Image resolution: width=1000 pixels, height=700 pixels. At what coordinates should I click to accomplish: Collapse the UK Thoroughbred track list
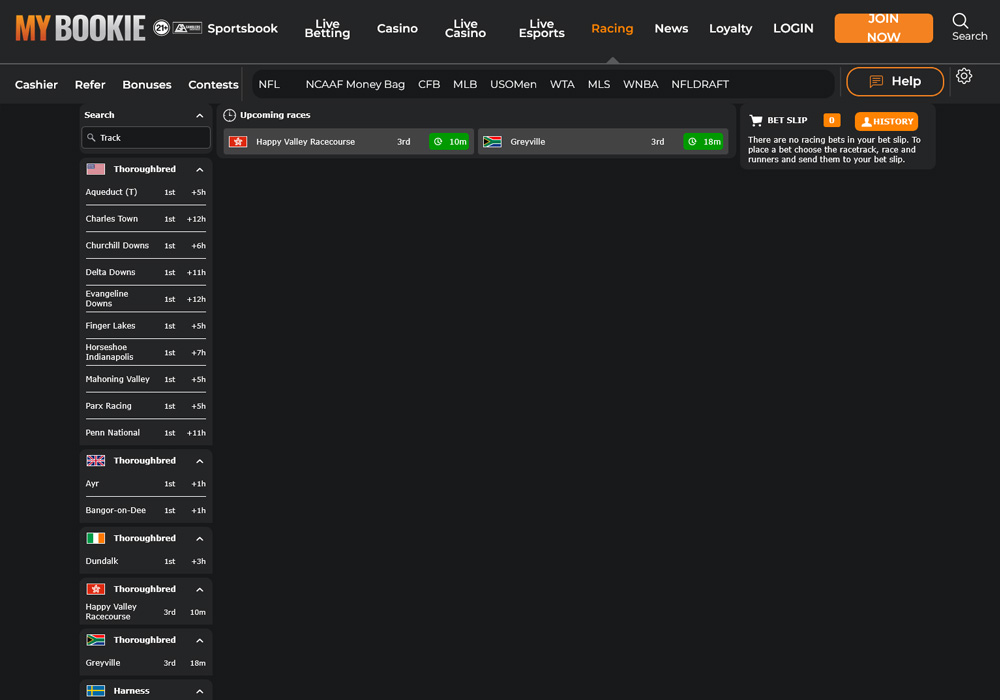(x=199, y=460)
